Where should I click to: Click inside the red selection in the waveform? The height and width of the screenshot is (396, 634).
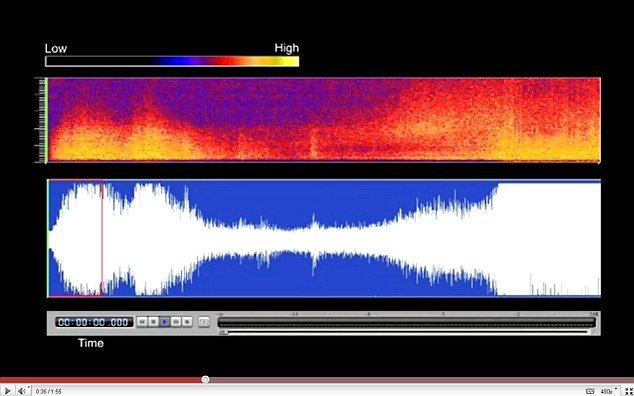click(76, 238)
